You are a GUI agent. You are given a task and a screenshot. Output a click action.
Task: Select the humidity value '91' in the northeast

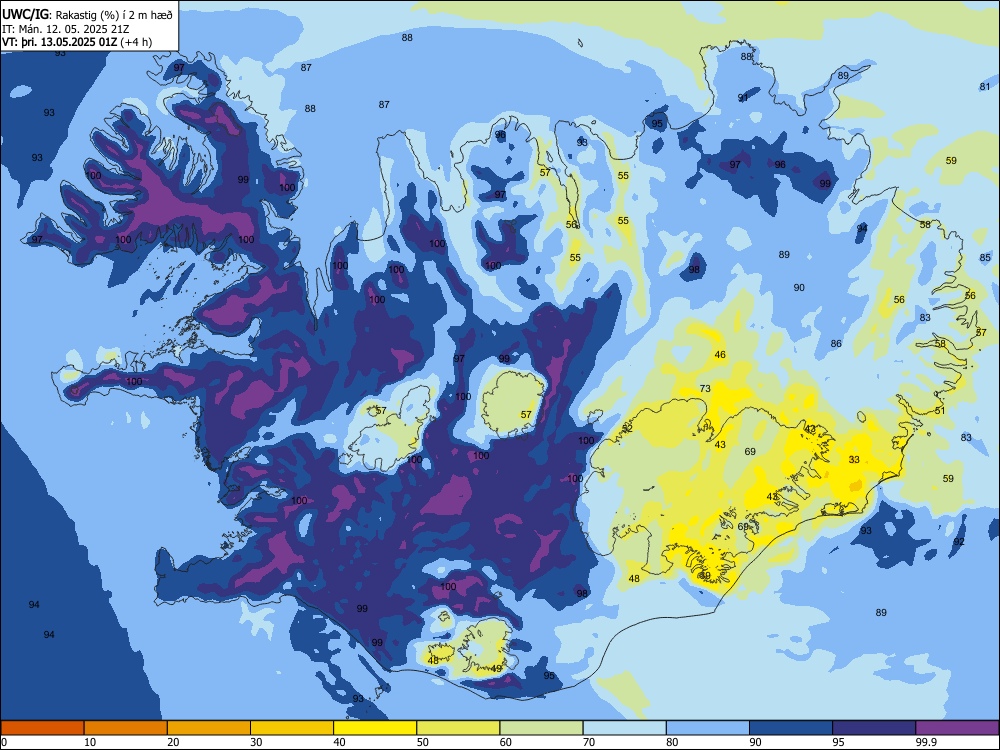pos(743,98)
